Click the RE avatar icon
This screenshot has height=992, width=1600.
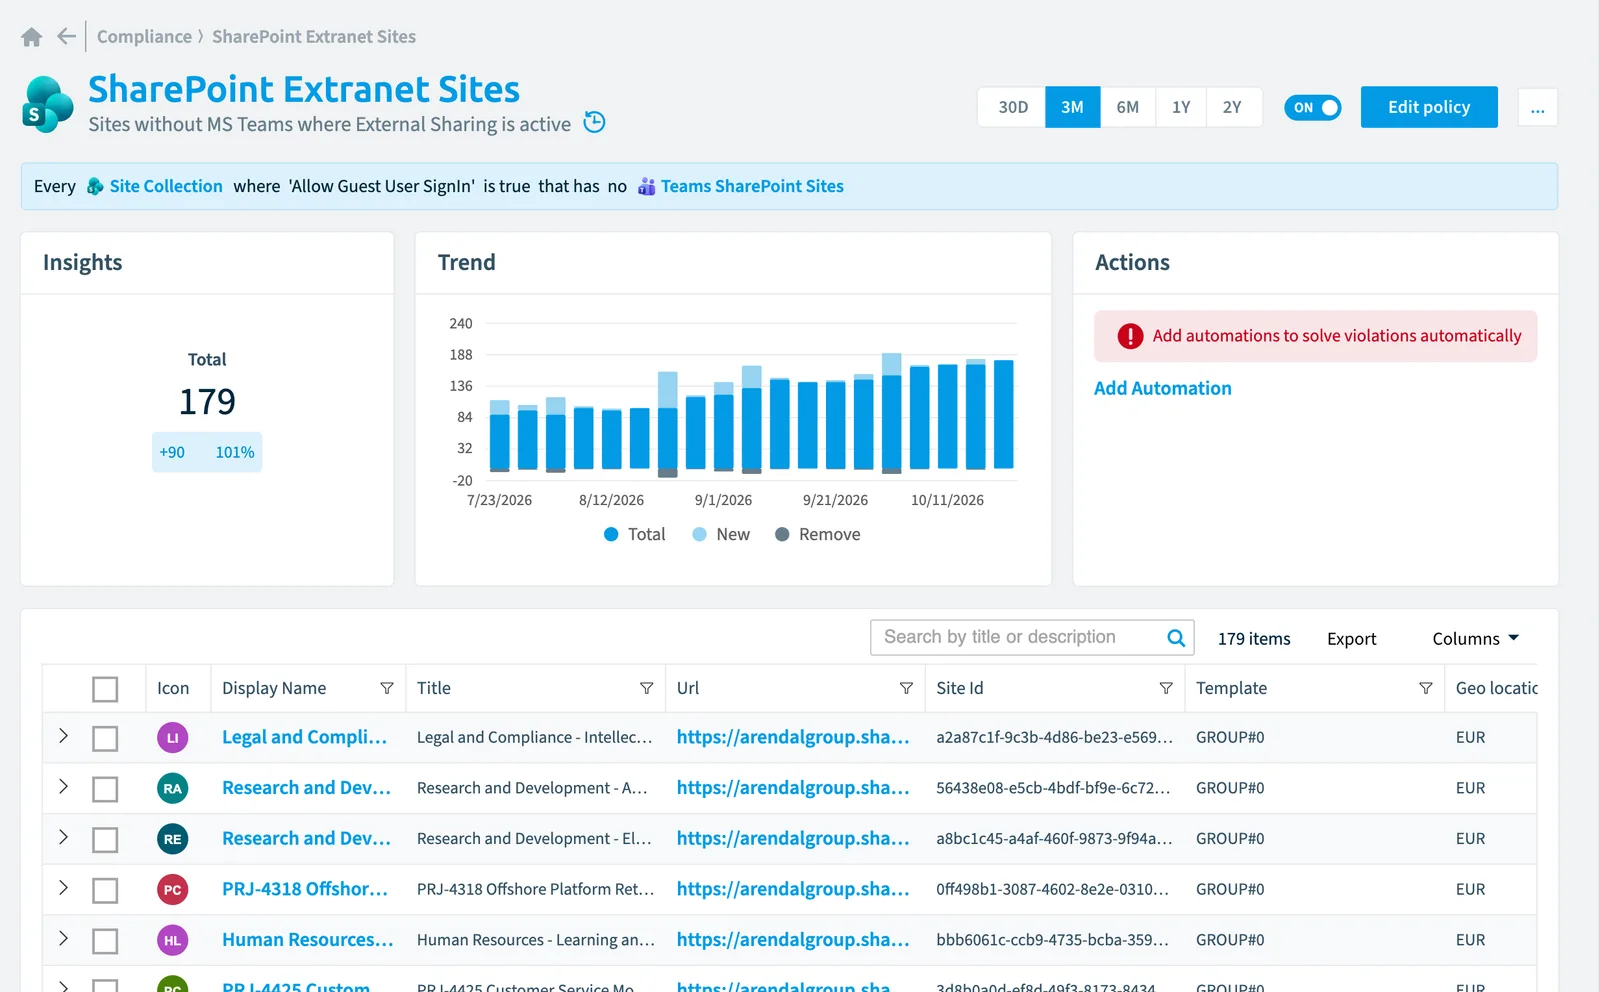[x=173, y=839]
